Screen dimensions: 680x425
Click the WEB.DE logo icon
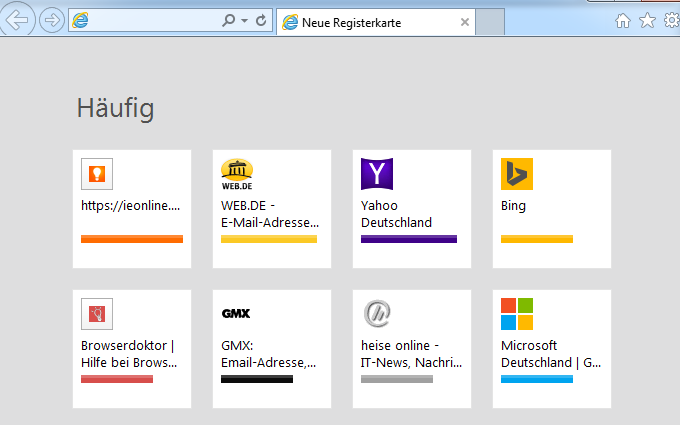point(237,174)
